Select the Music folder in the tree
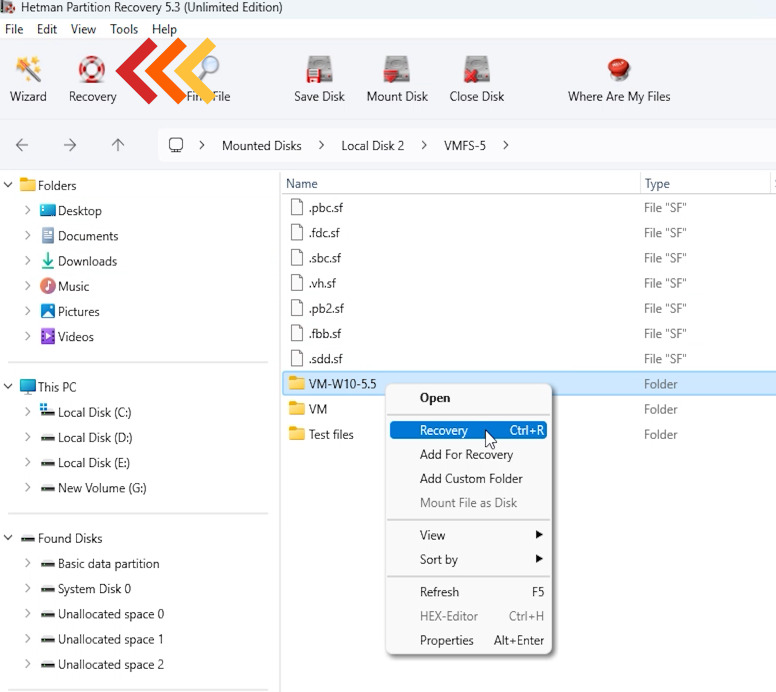 tap(73, 287)
